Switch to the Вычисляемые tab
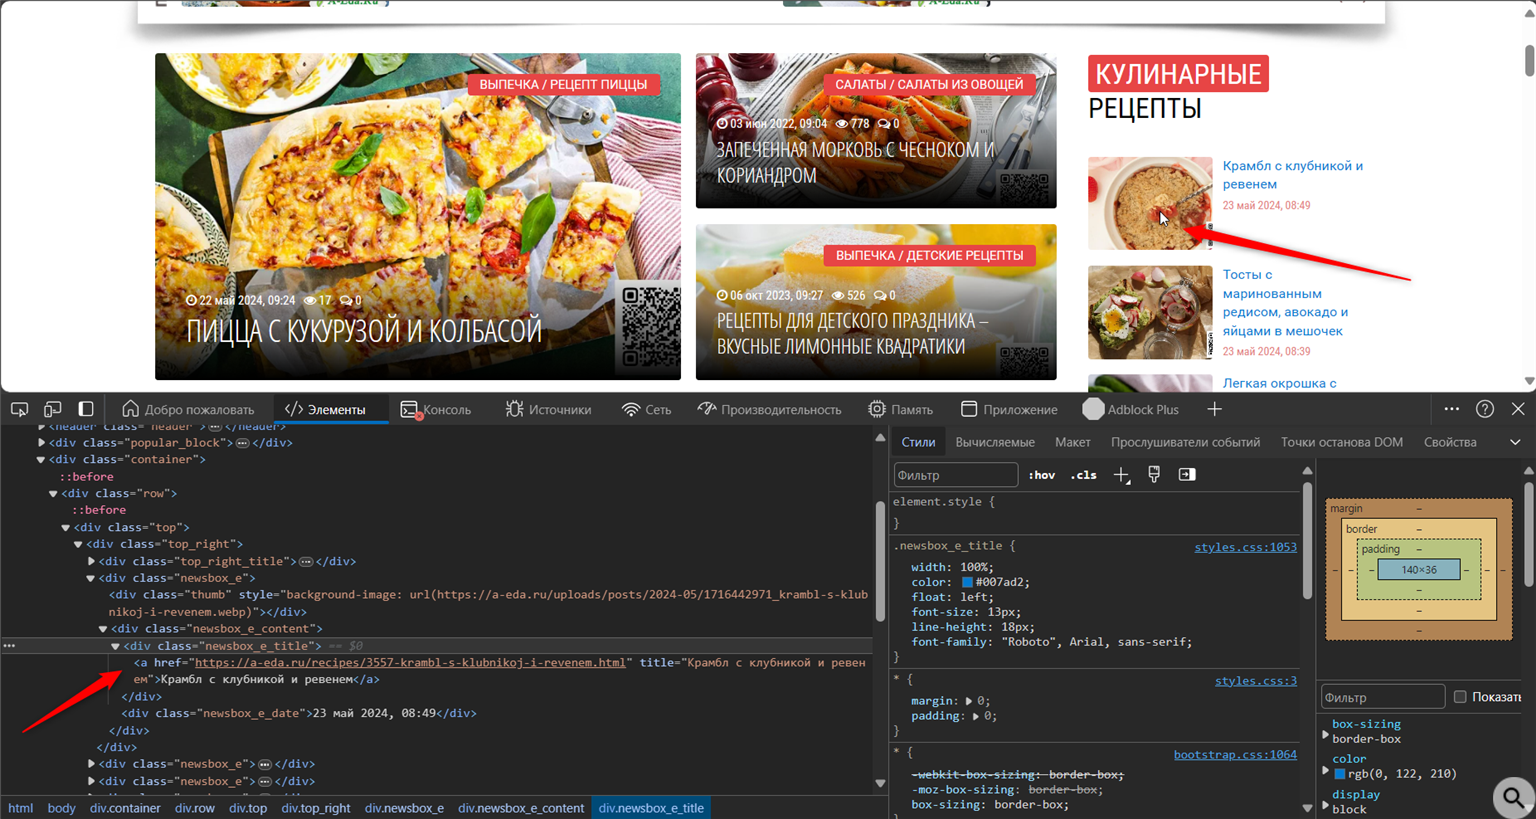Screen dimensions: 1536x819 995,442
